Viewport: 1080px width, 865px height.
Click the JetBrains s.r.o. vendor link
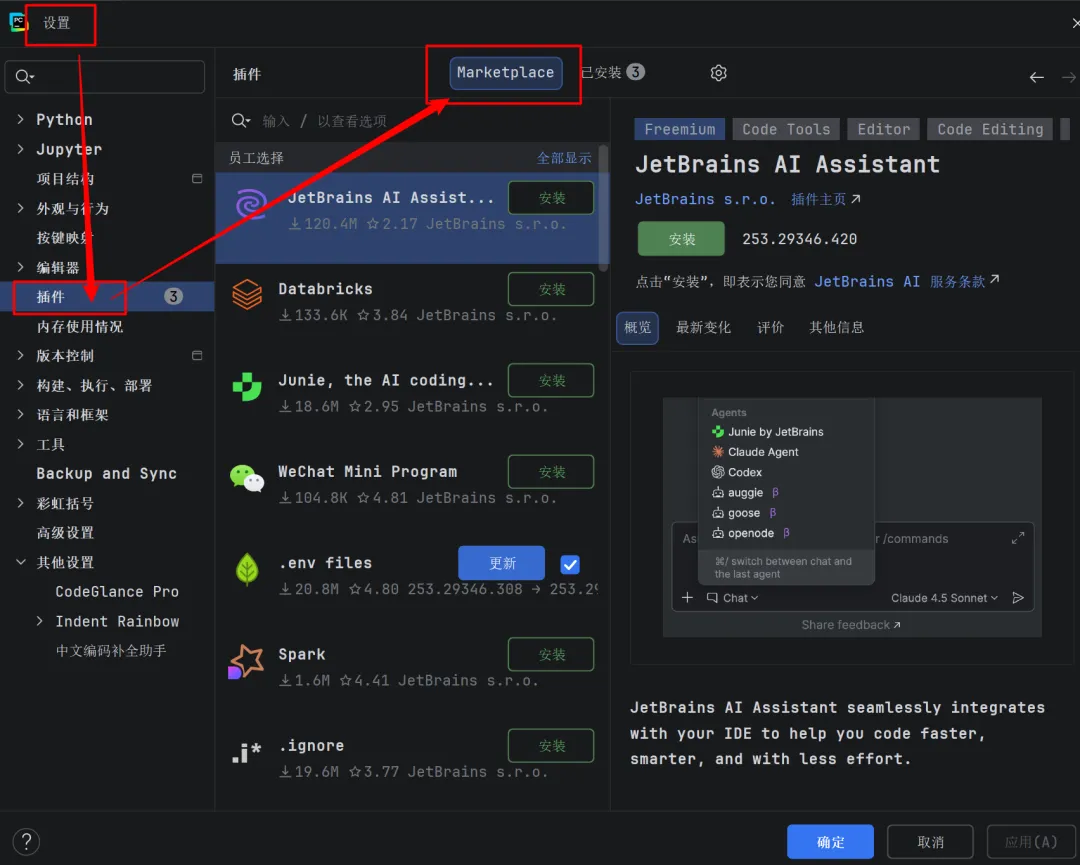(705, 199)
